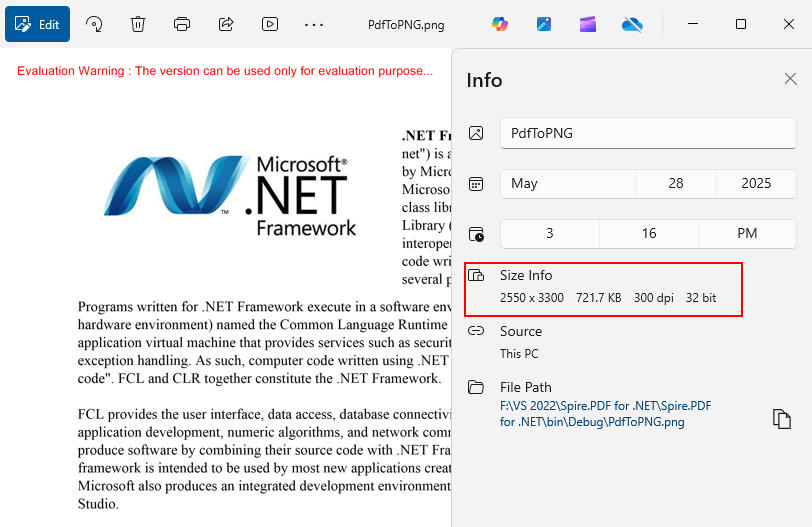Screen dimensions: 812x527
Task: Select the May month field
Action: (568, 183)
